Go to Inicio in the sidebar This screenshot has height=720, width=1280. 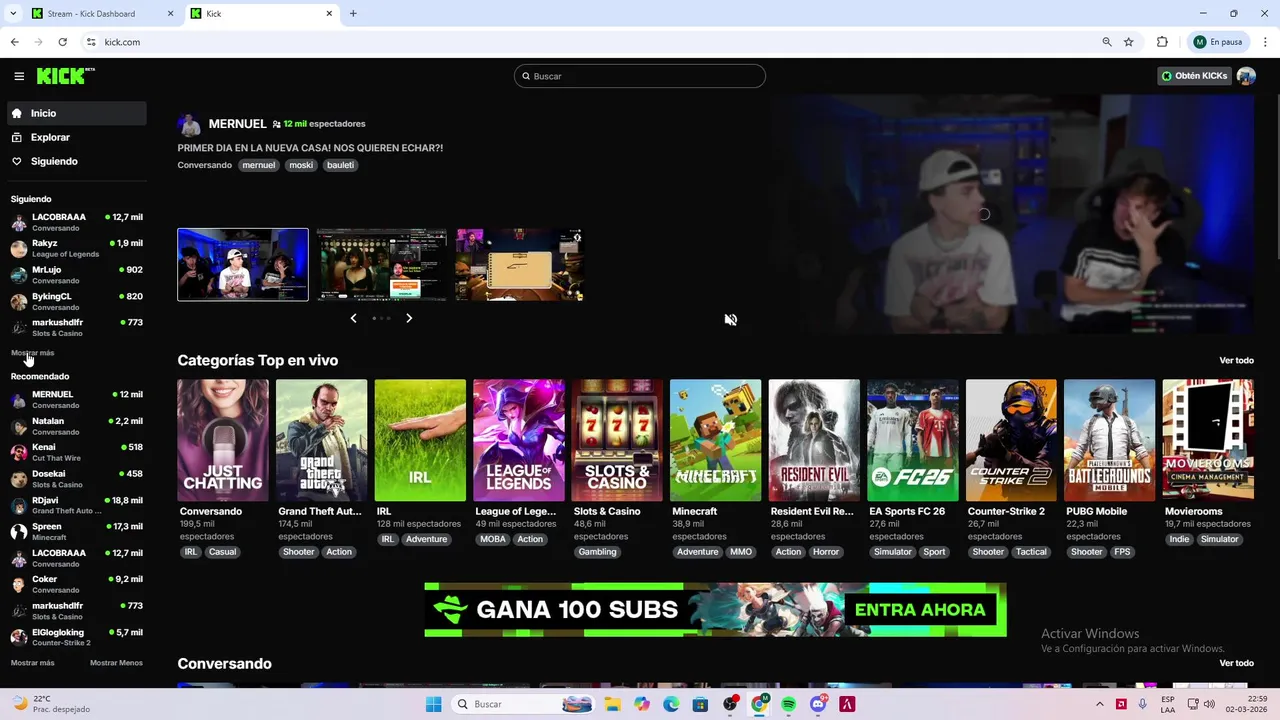tap(77, 113)
